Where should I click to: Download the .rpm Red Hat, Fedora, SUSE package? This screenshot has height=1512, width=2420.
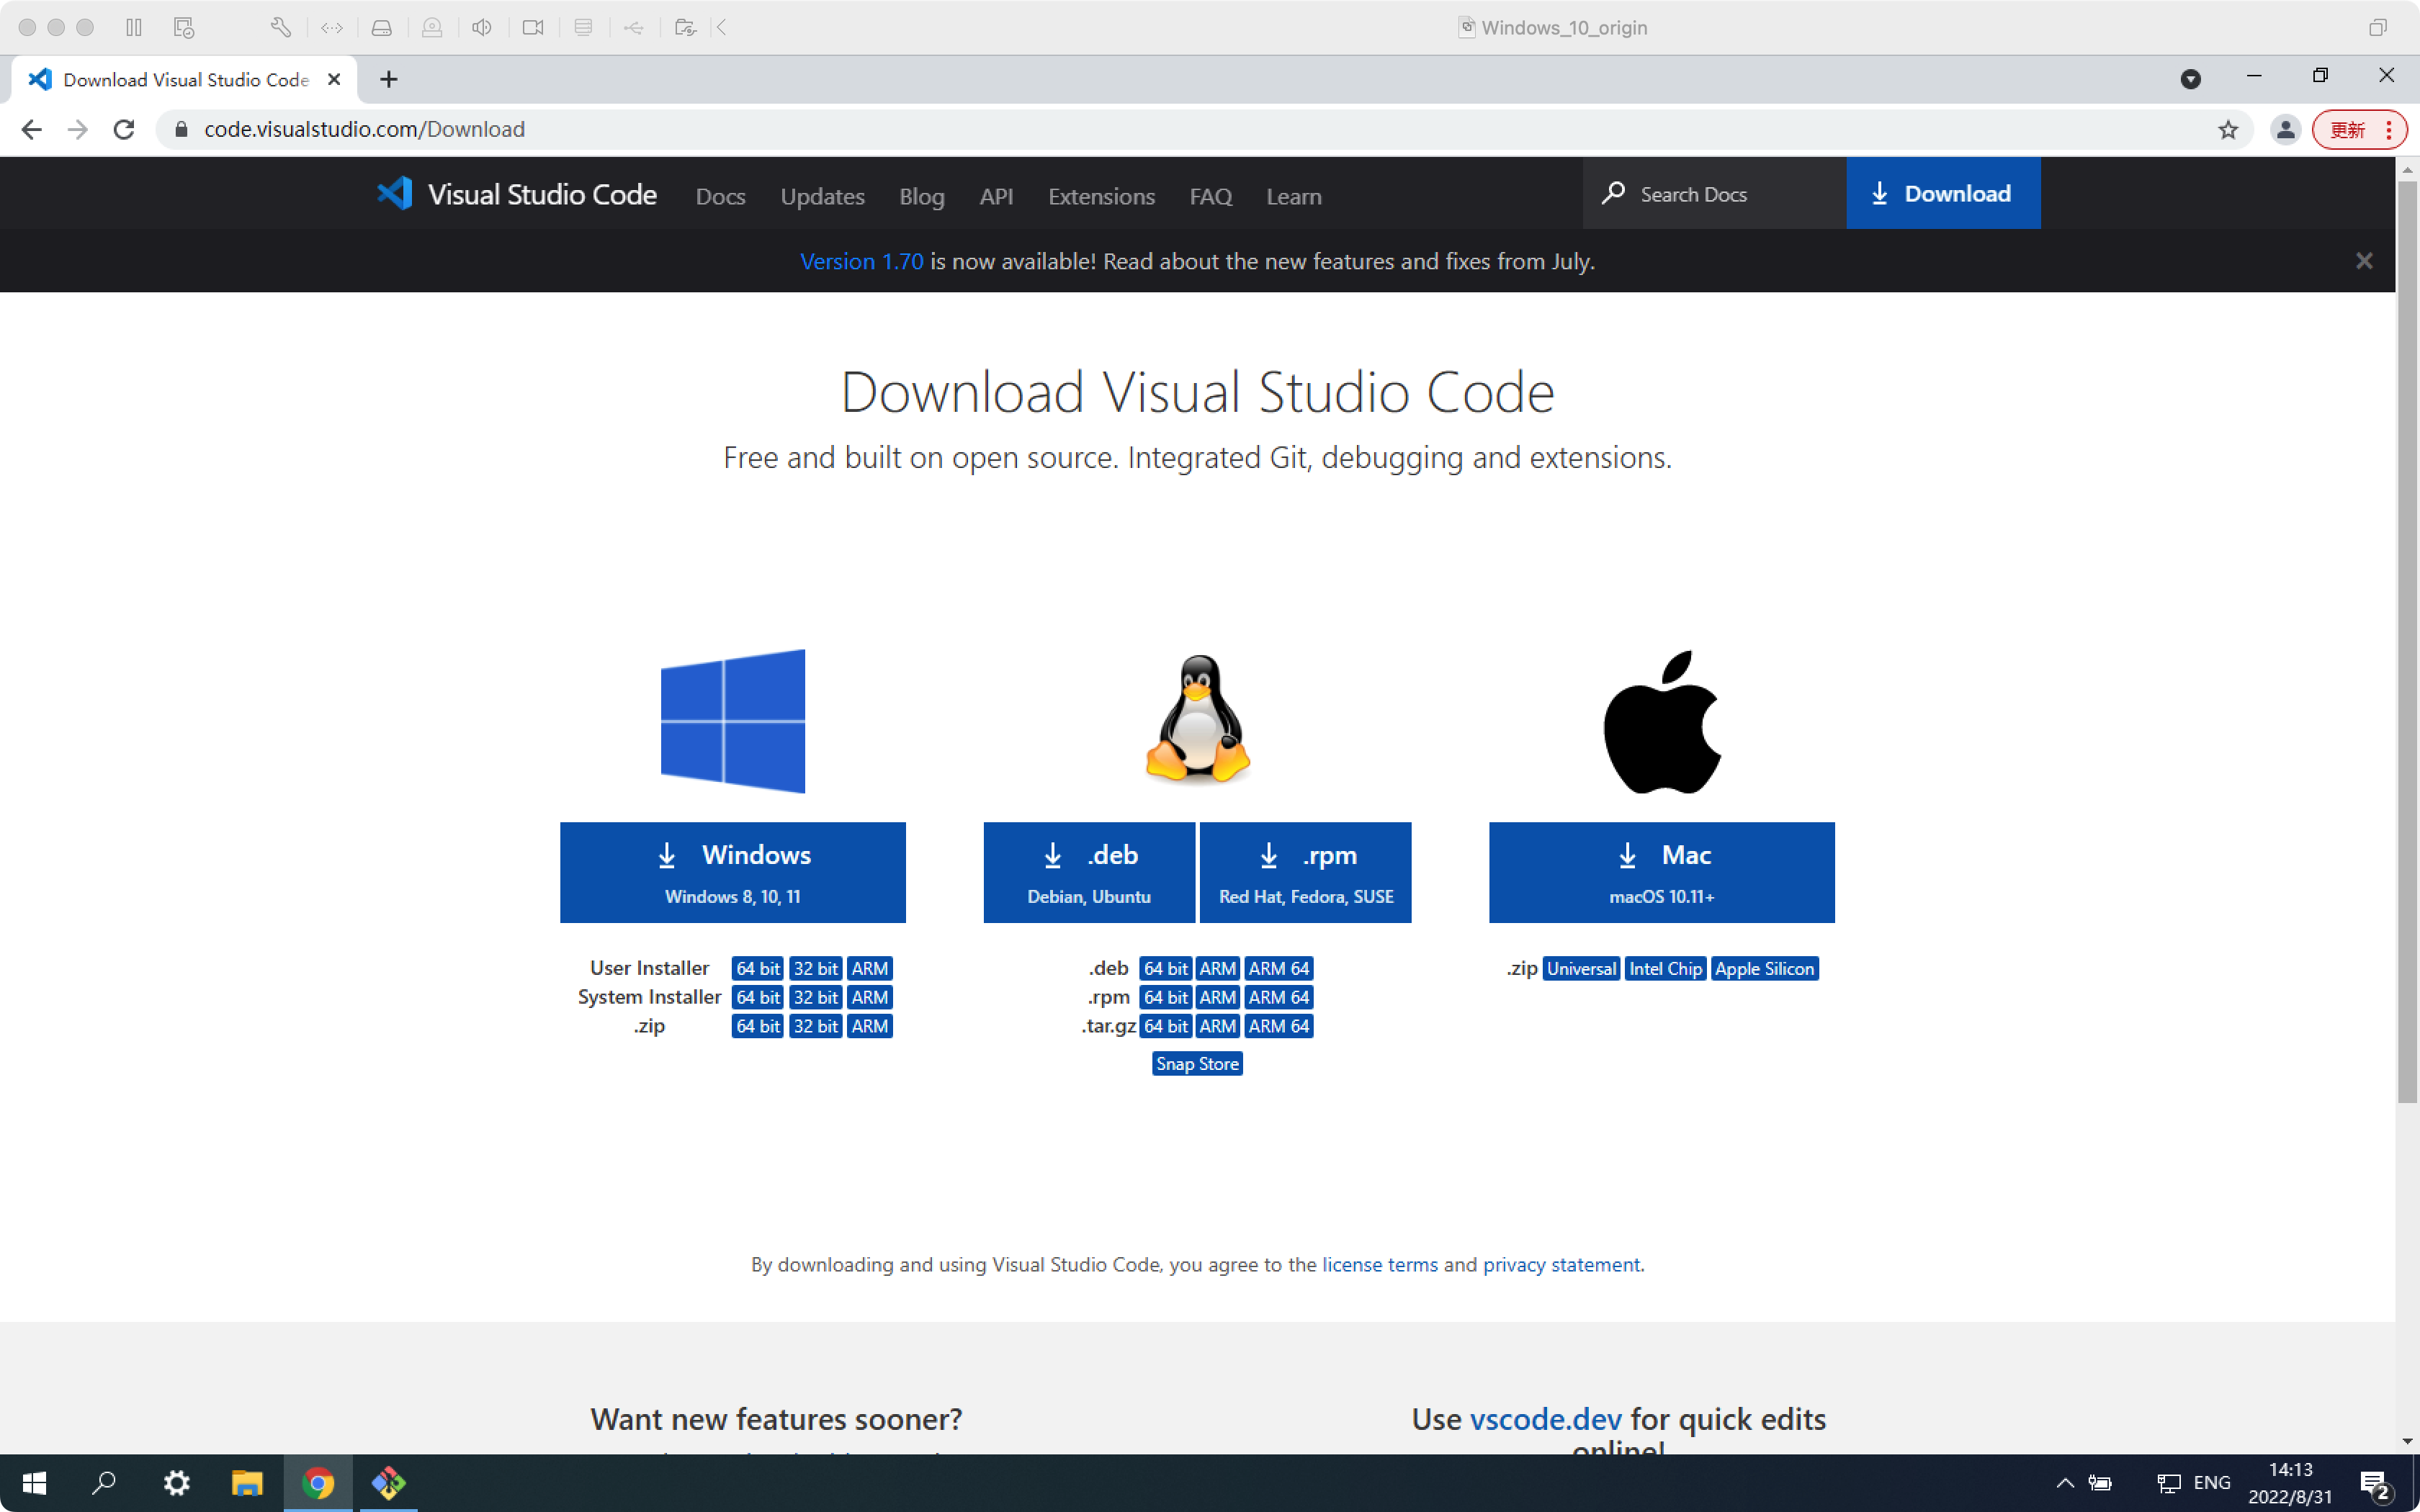1305,872
